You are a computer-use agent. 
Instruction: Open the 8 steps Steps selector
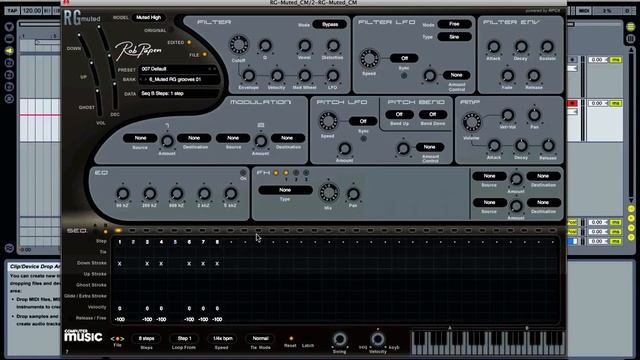point(146,339)
